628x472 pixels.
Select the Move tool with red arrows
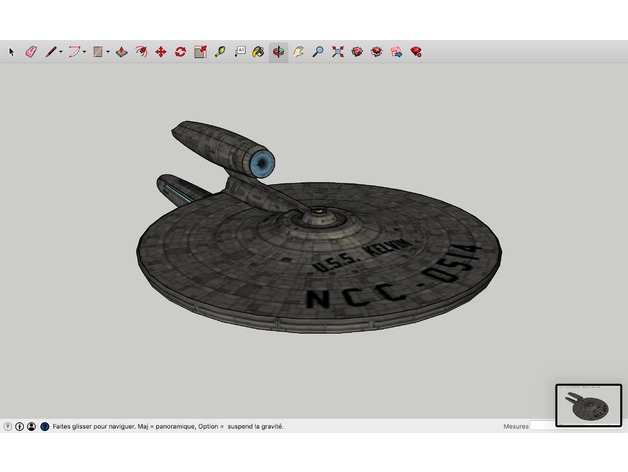(161, 52)
